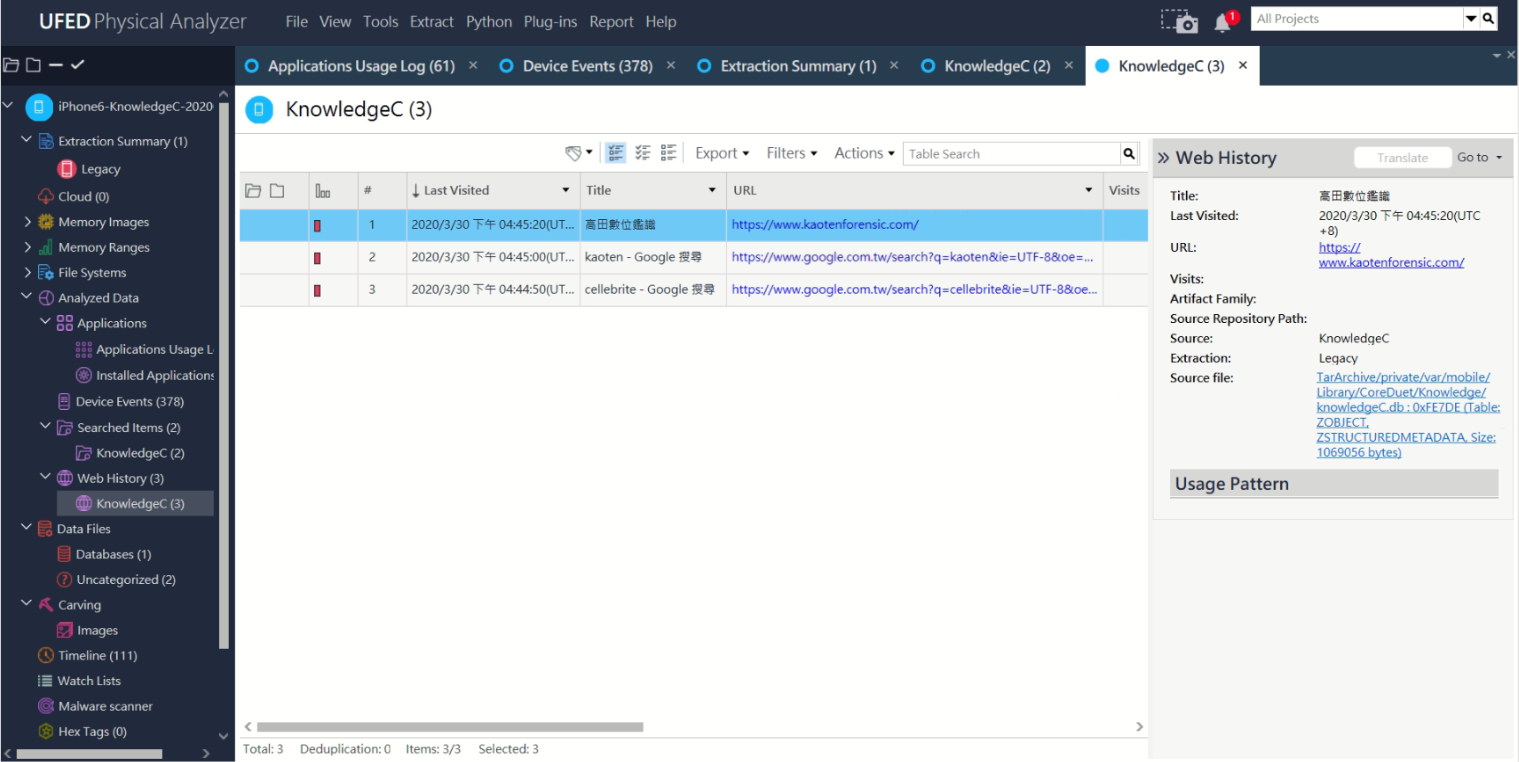Open the Python menu

[x=489, y=21]
